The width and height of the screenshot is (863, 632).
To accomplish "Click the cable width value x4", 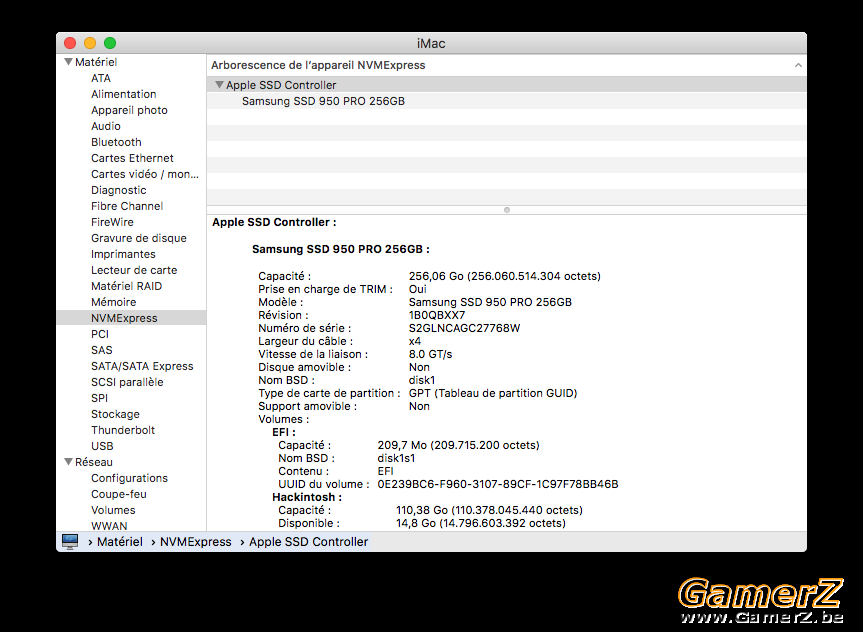I will (x=414, y=341).
